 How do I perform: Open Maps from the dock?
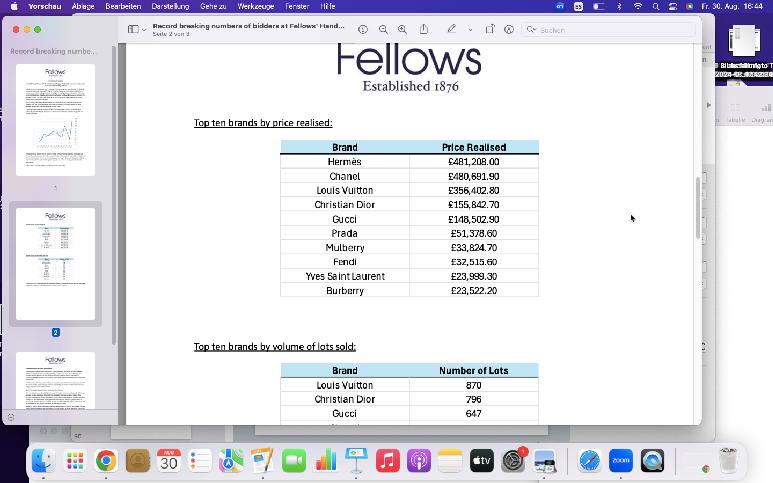pyautogui.click(x=231, y=461)
